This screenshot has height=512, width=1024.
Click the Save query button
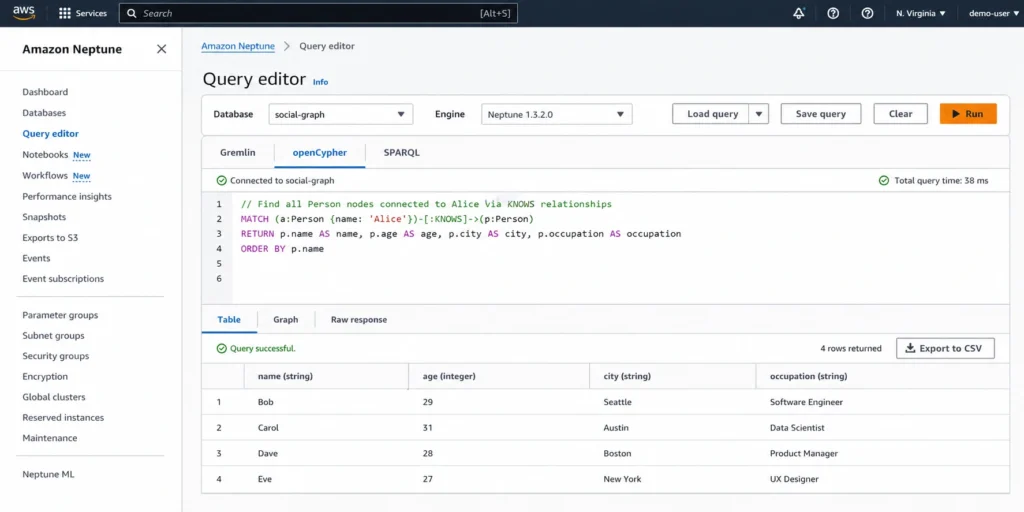tap(821, 114)
